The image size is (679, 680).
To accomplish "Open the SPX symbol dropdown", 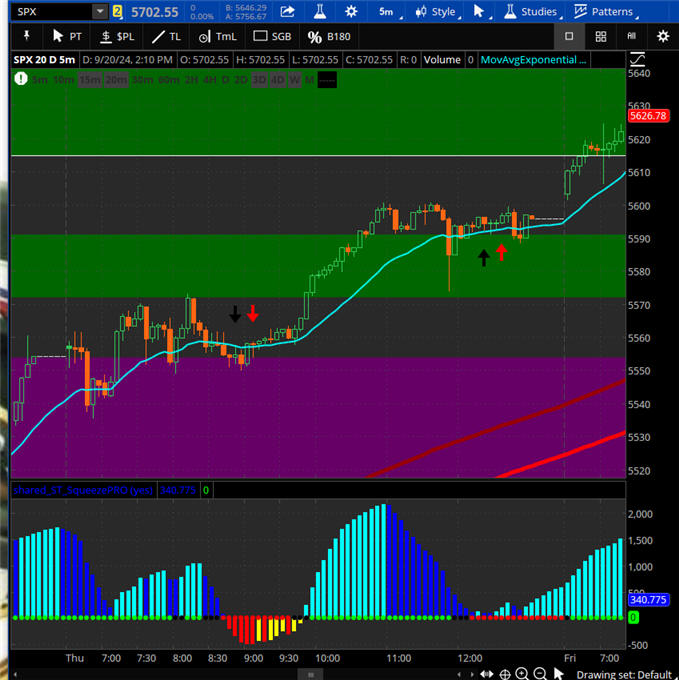I will tap(99, 12).
